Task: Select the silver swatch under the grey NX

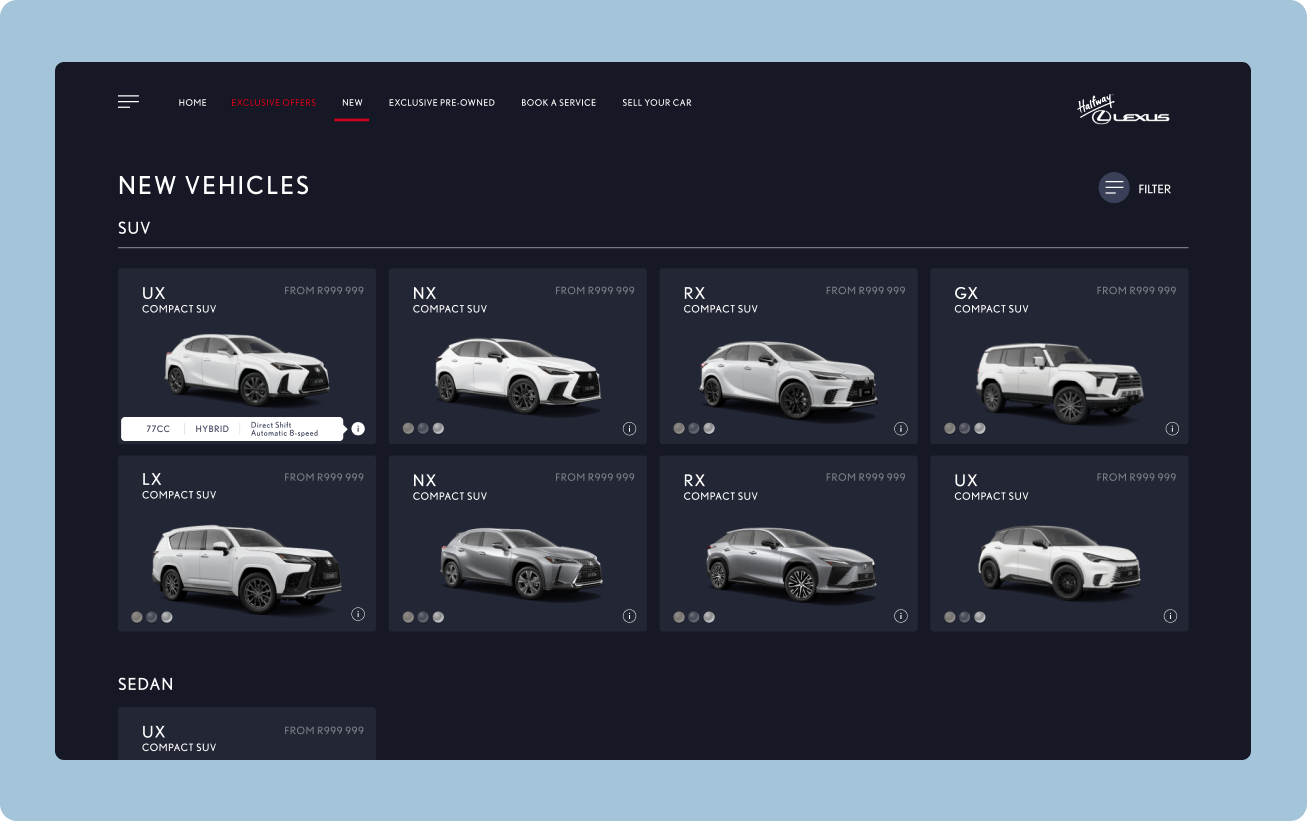Action: 438,617
